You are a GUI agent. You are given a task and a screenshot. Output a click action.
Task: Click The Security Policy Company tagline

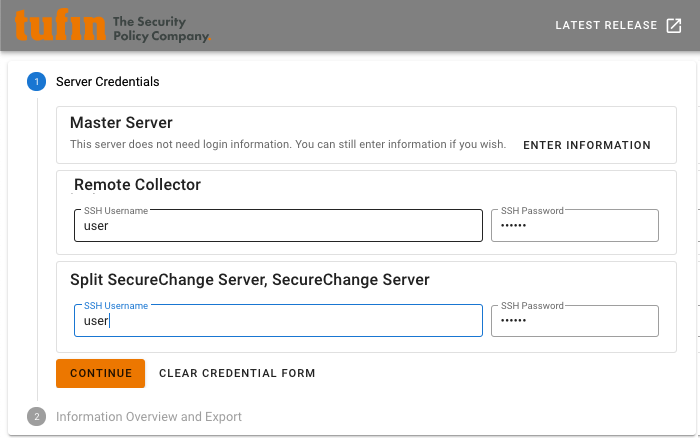pos(161,29)
